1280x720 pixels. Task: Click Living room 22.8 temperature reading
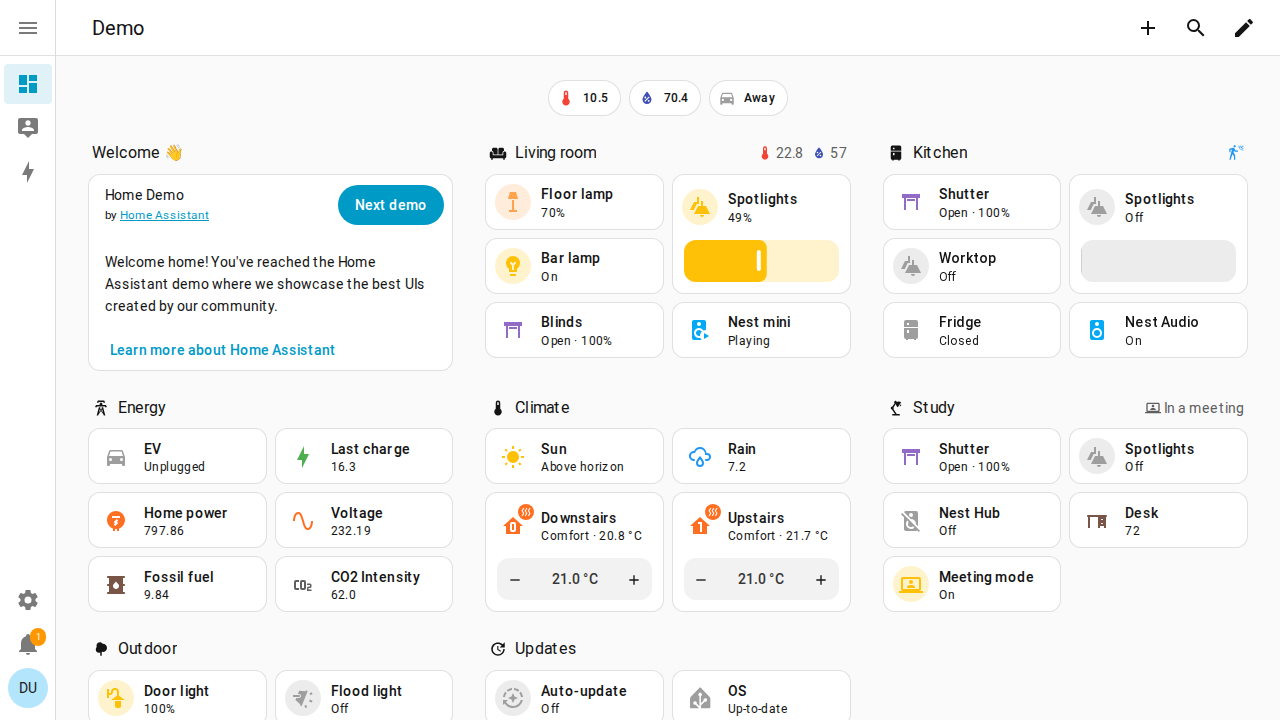pos(781,153)
